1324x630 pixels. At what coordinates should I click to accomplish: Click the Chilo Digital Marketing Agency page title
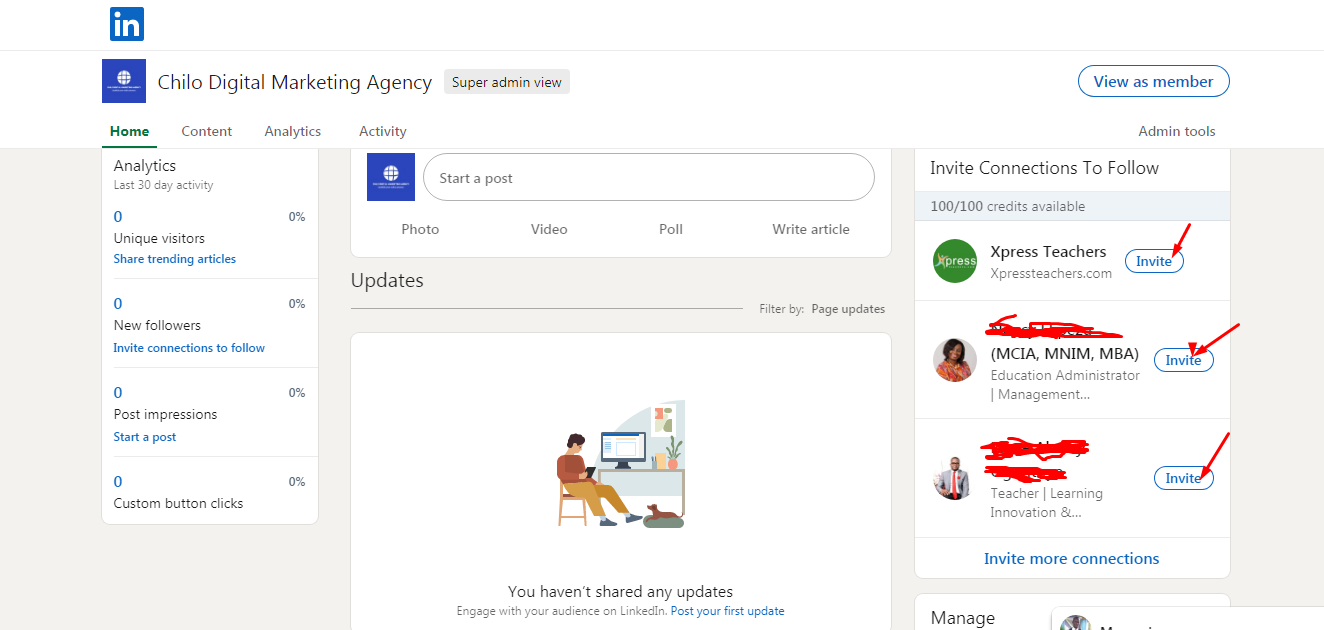click(x=295, y=82)
